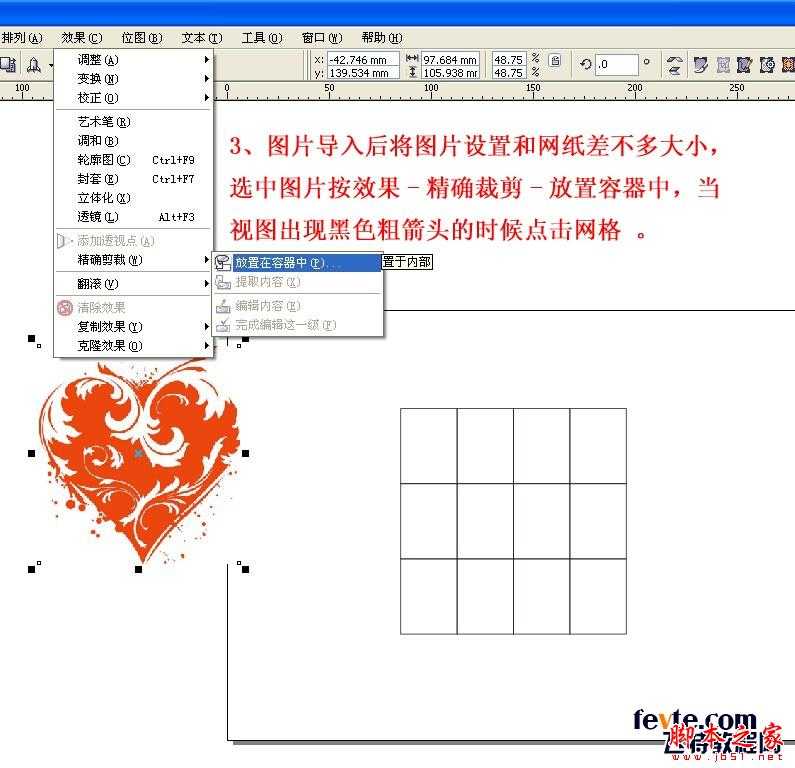This screenshot has height=768, width=795.
Task: Click the rotation angle field
Action: tap(617, 65)
